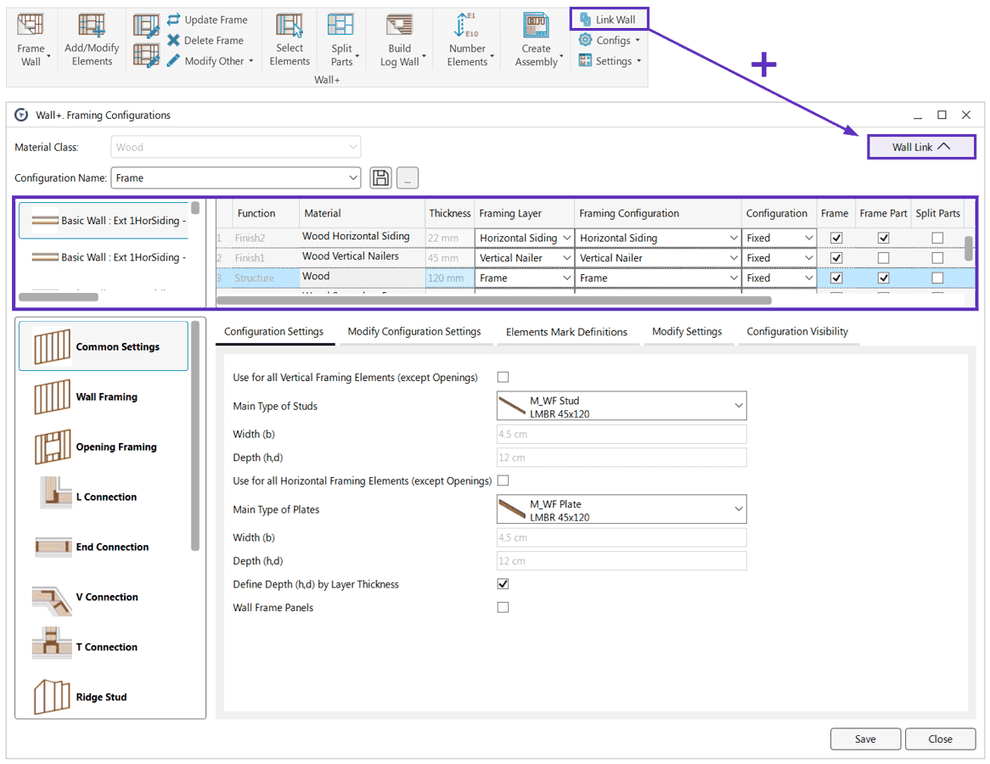Open Create Assembly tool

coord(536,40)
